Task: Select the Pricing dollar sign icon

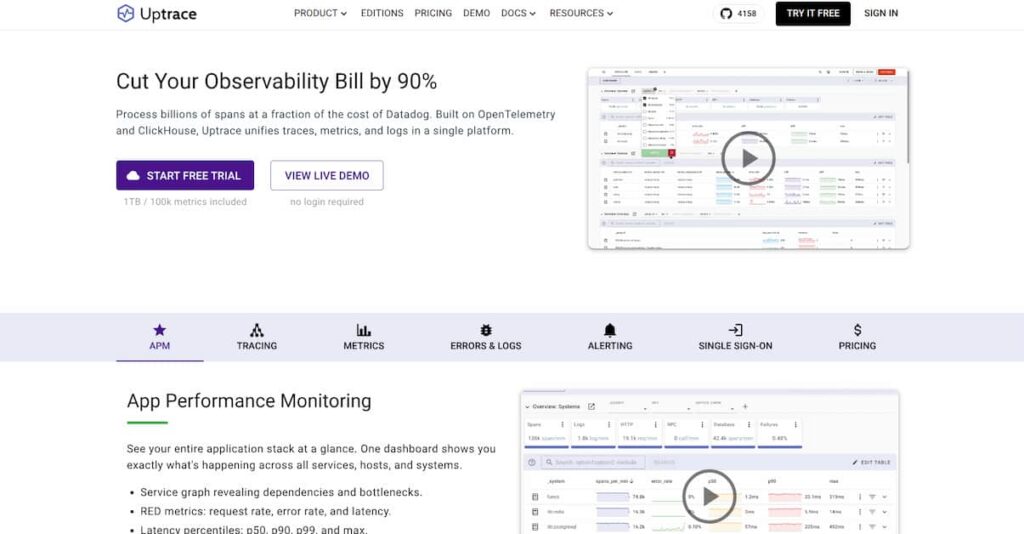Action: [x=857, y=330]
